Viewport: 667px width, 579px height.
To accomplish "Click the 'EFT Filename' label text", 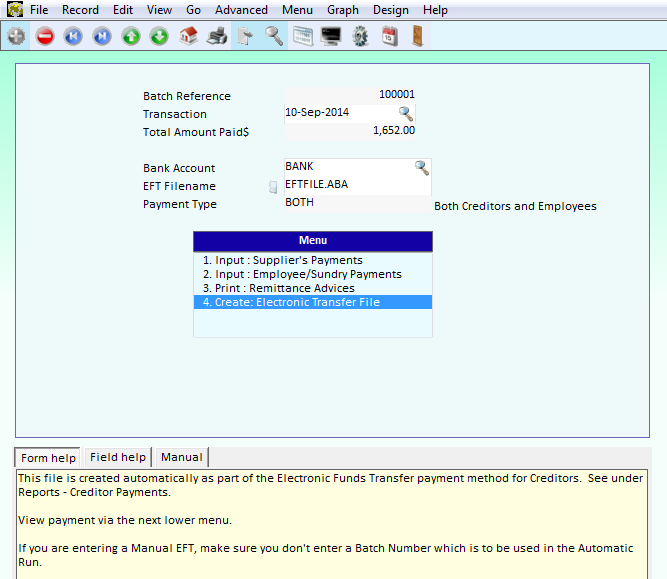I will tap(179, 186).
